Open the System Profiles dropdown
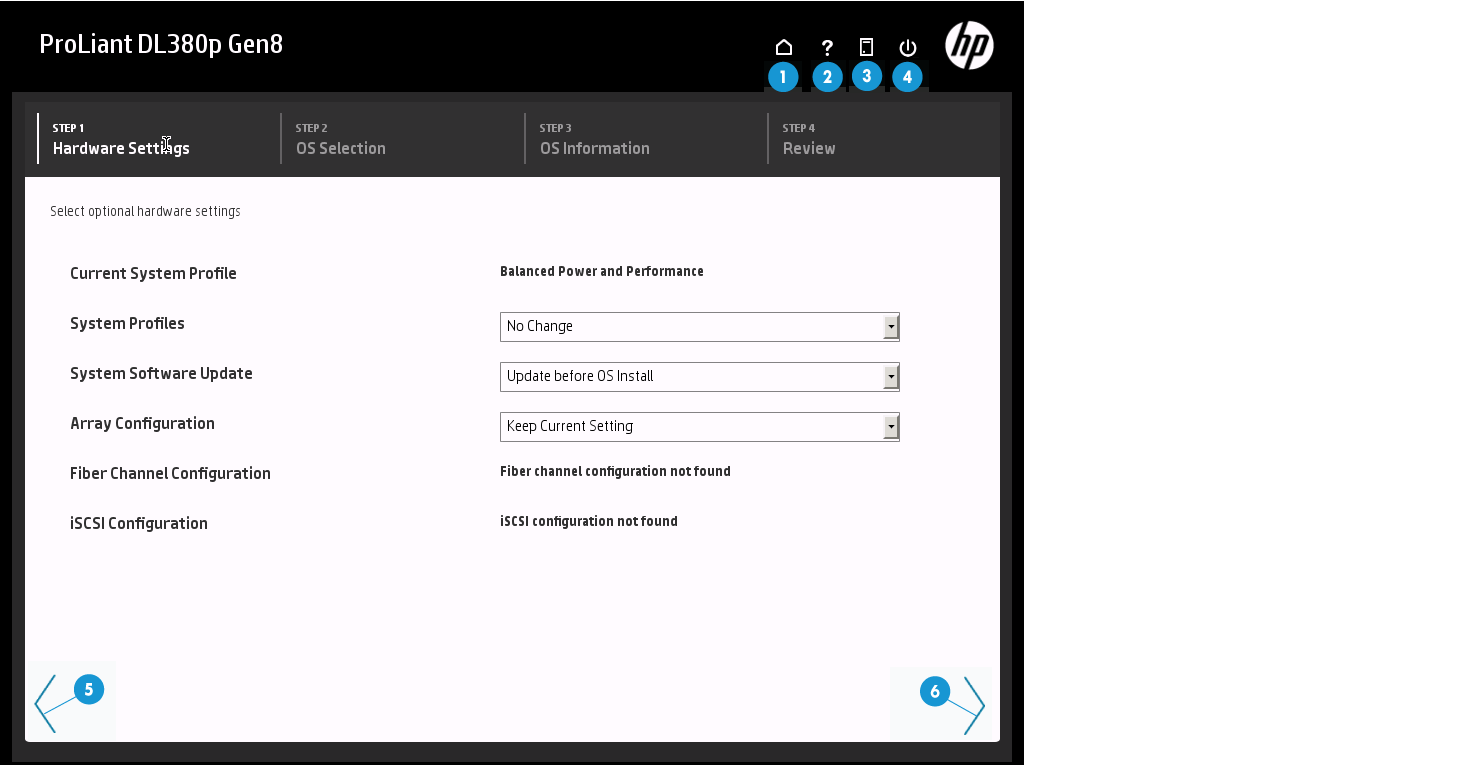Image resolution: width=1484 pixels, height=765 pixels. click(x=700, y=327)
